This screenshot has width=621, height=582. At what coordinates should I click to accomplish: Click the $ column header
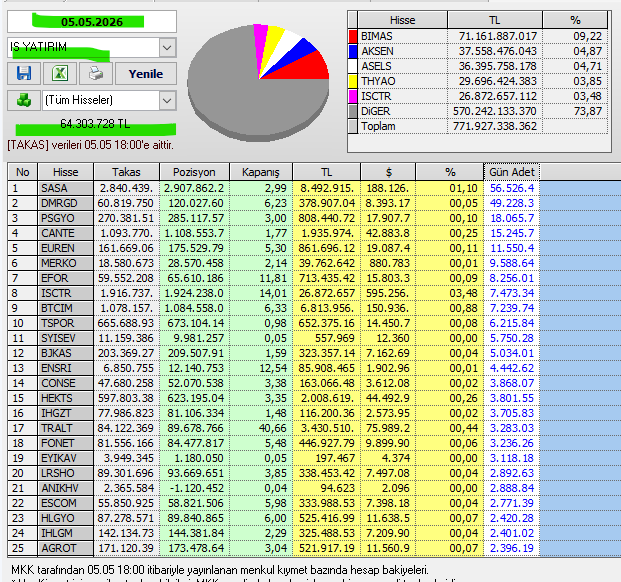[388, 172]
